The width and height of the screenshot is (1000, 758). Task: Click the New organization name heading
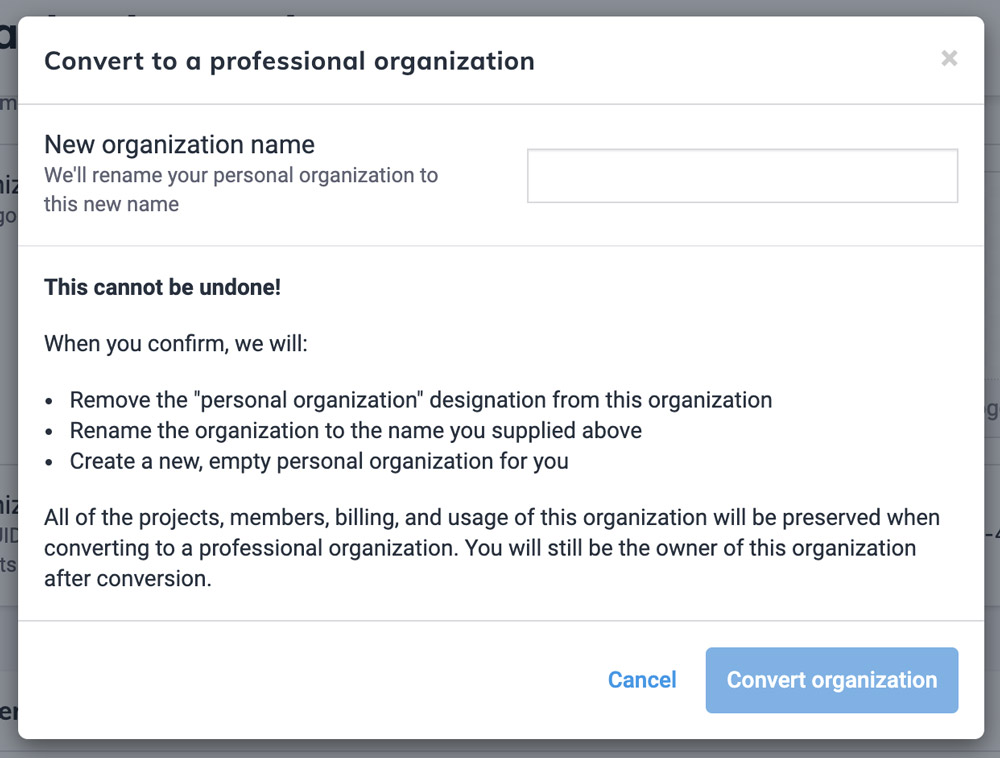pos(178,144)
